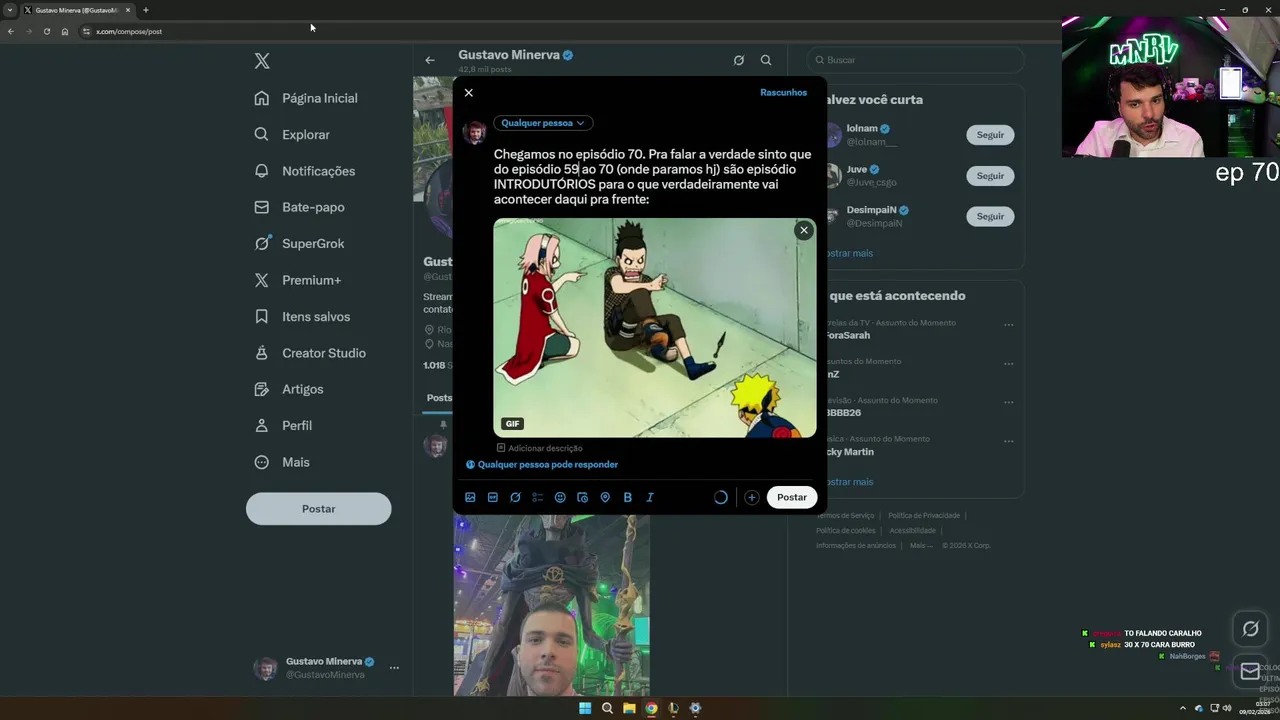This screenshot has height=720, width=1280.
Task: Search within profile via magnifier icon
Action: tap(766, 60)
